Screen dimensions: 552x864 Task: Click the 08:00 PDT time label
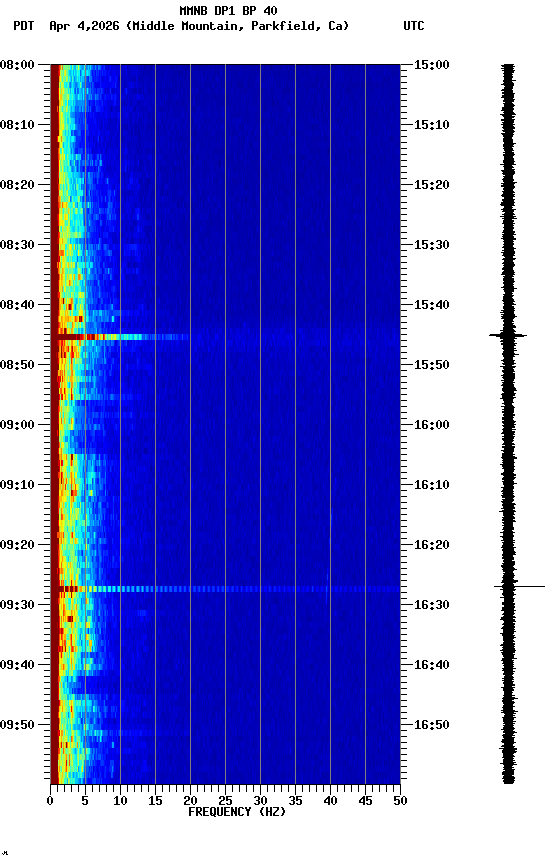click(x=17, y=65)
